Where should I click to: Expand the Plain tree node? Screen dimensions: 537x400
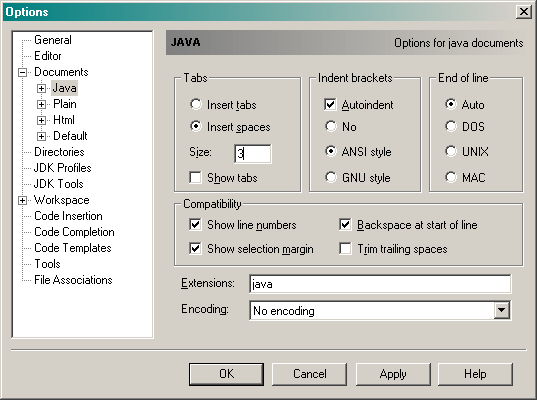pyautogui.click(x=41, y=104)
